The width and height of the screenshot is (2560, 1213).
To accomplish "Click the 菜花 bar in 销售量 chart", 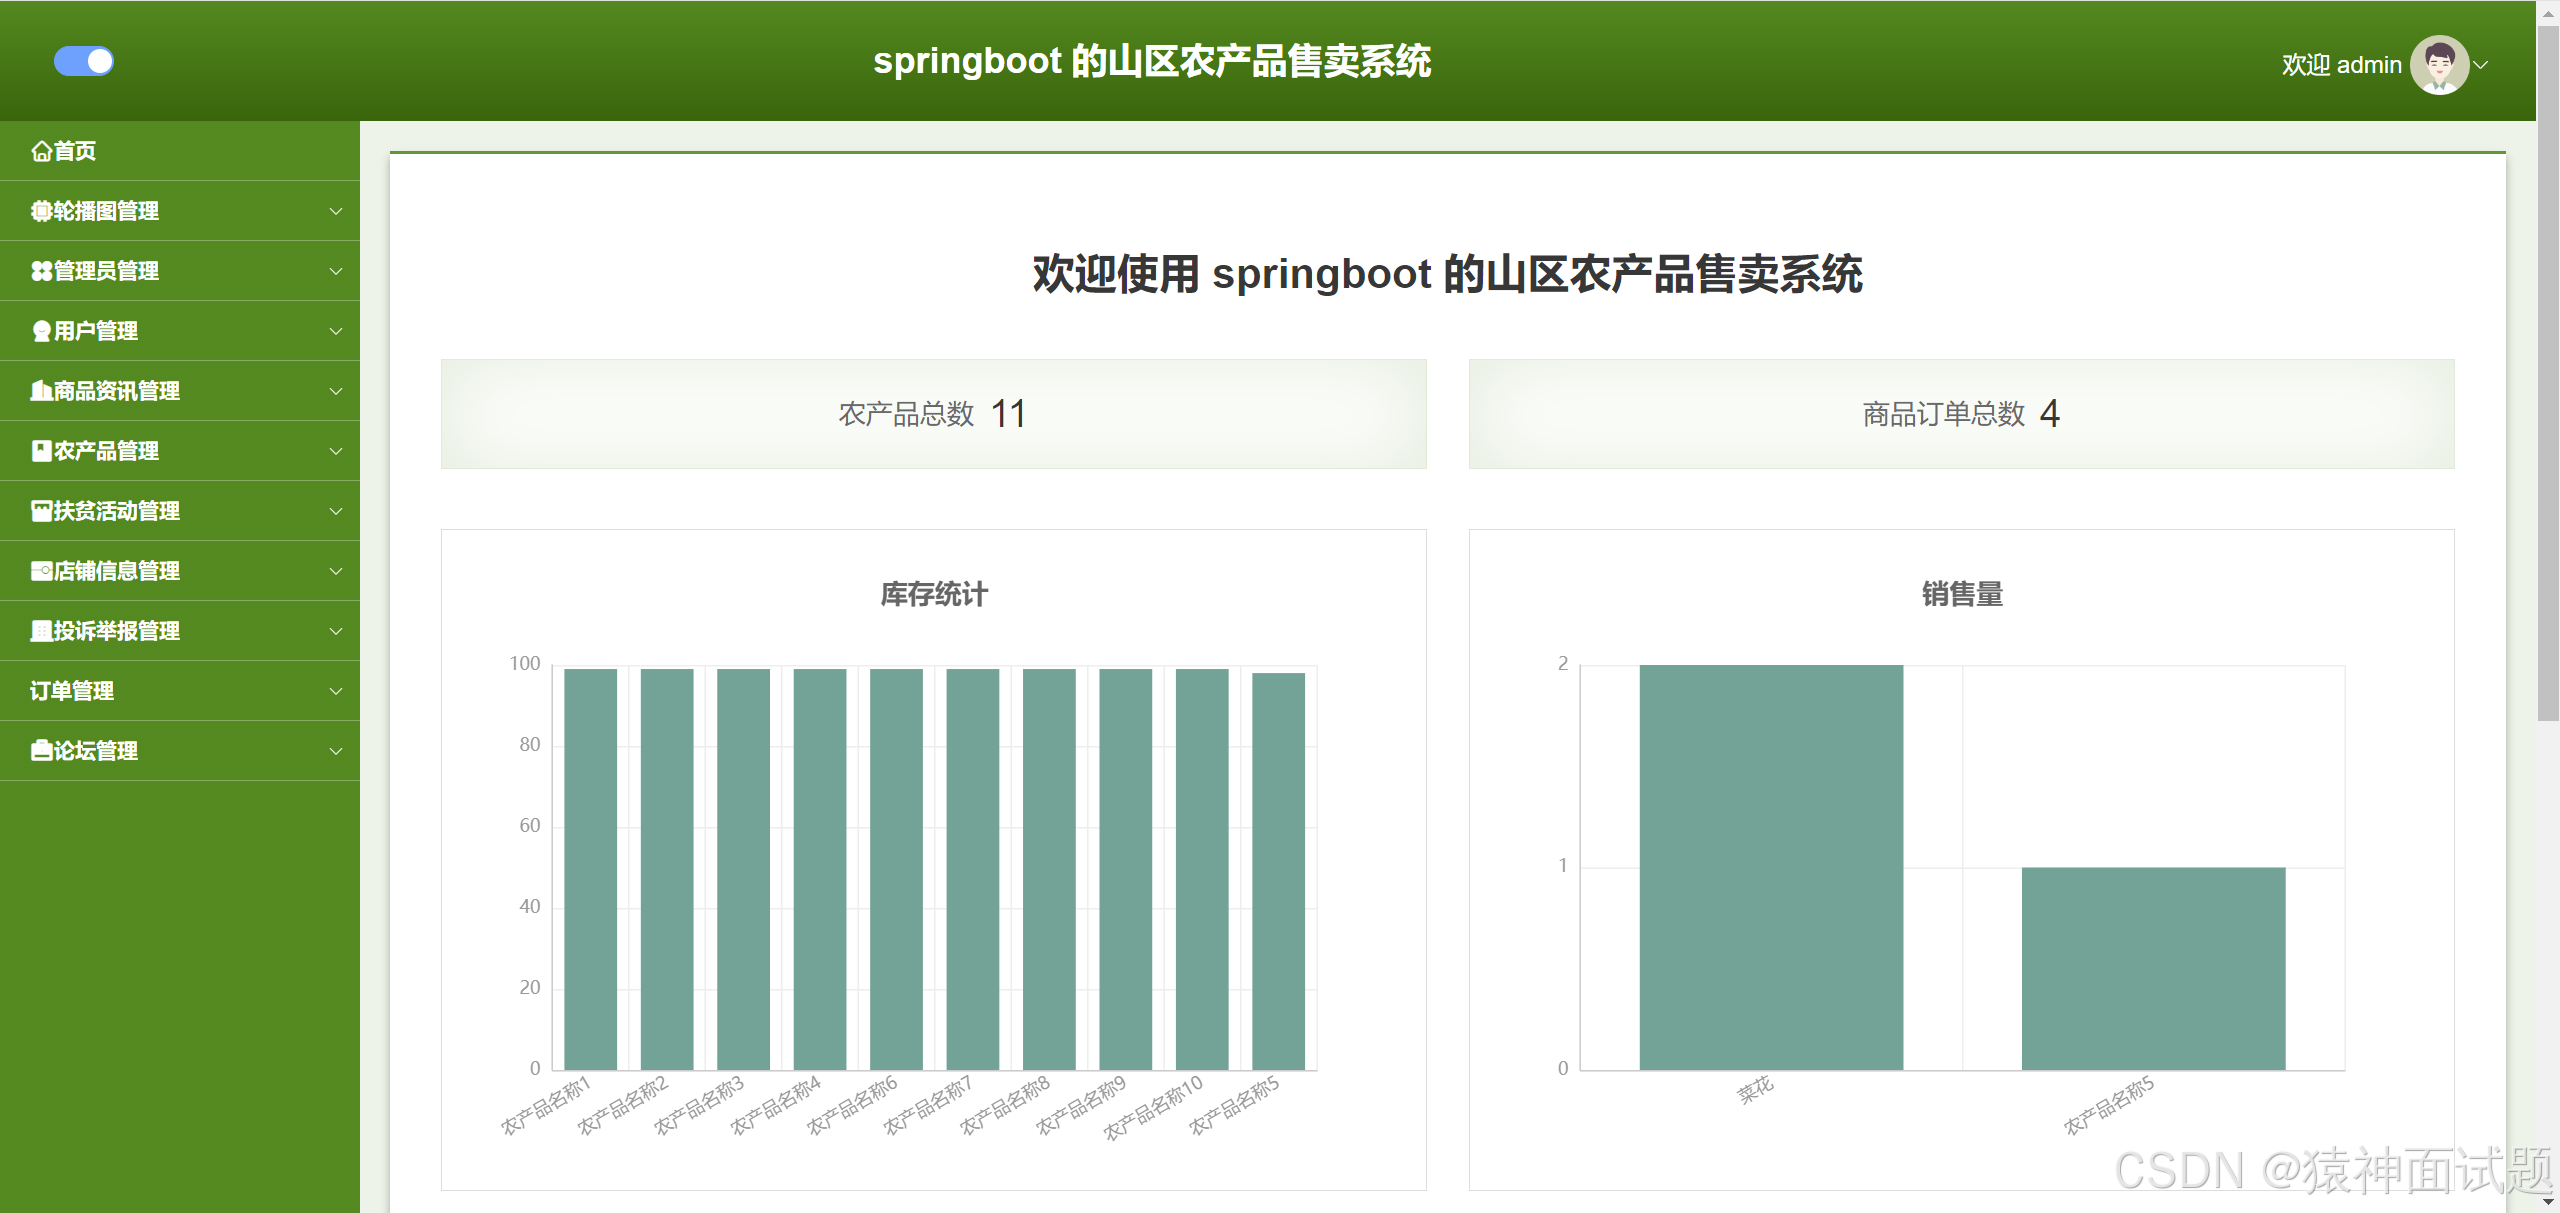I will [1770, 867].
